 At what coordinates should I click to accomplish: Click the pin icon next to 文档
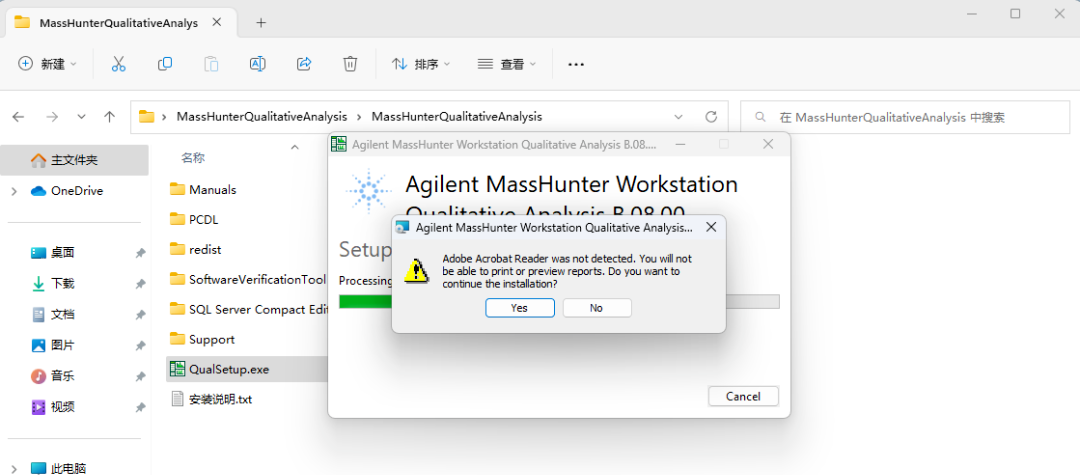pyautogui.click(x=141, y=315)
